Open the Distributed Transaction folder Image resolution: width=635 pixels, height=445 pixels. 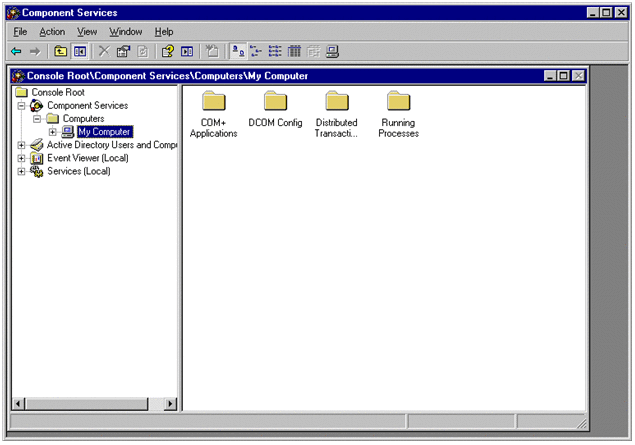[x=337, y=101]
